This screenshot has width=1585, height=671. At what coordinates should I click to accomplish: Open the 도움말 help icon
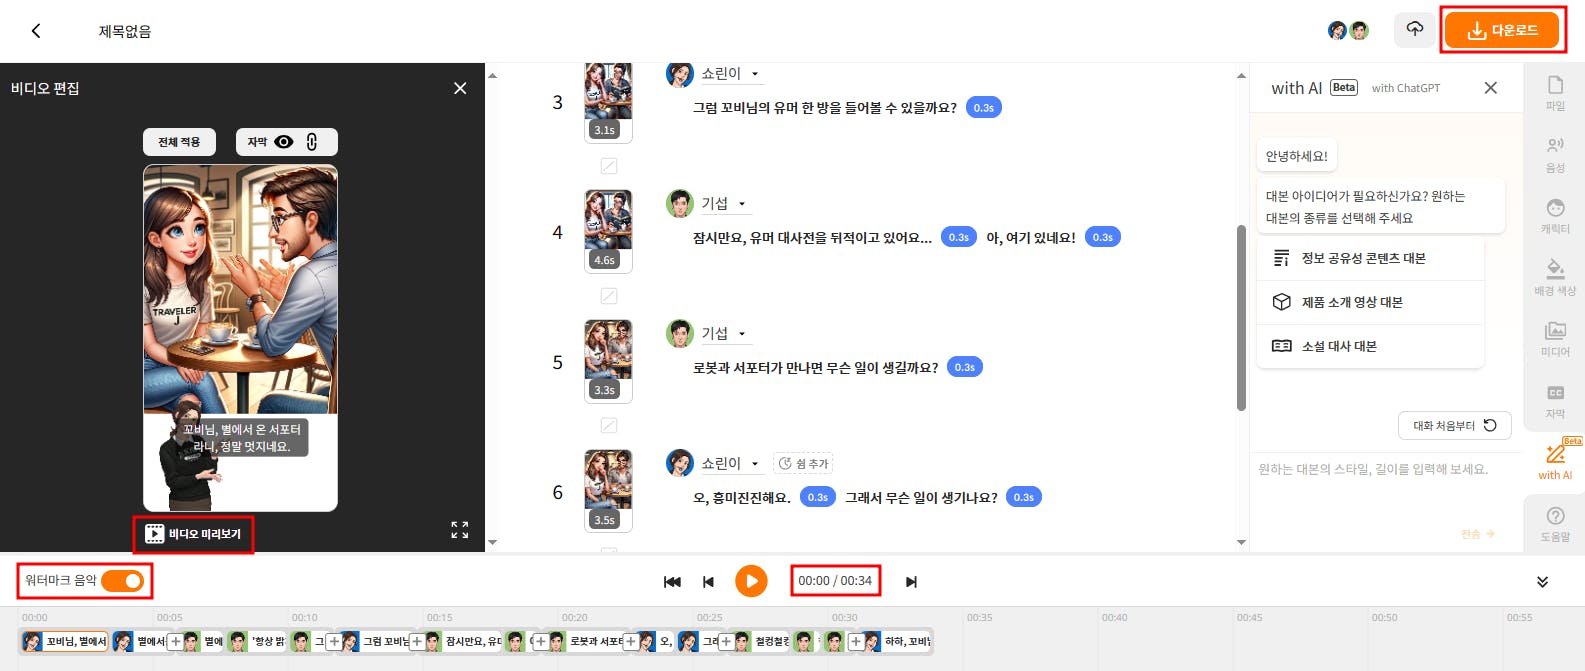(1555, 523)
